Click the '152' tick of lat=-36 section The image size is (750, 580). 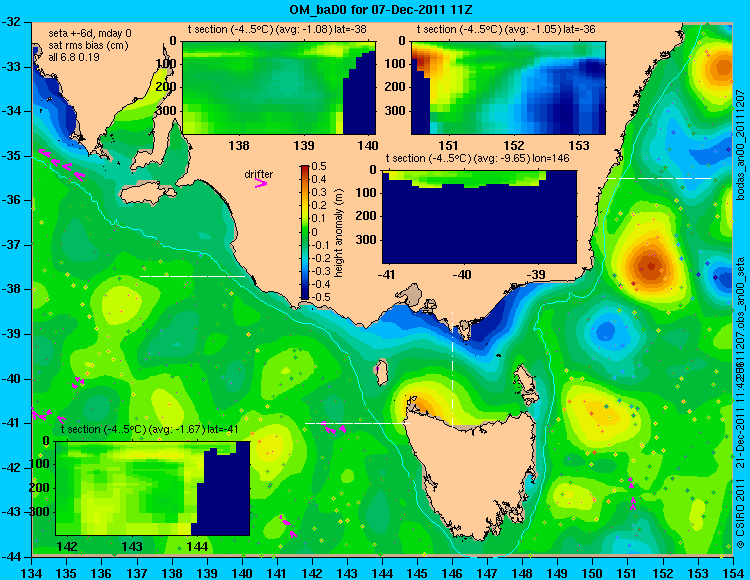514,145
